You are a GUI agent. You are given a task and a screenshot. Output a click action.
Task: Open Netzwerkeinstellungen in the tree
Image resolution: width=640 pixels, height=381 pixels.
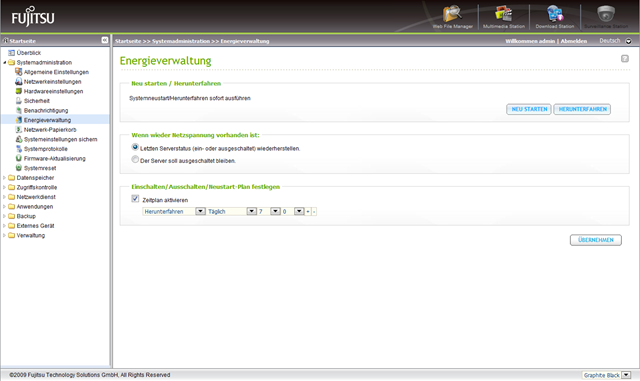52,82
